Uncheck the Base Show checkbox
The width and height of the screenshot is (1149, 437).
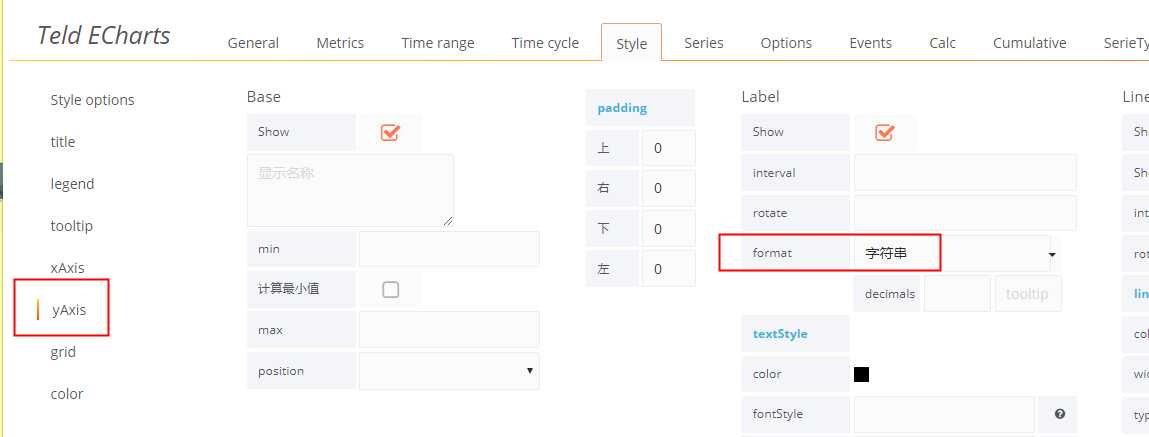tap(390, 133)
